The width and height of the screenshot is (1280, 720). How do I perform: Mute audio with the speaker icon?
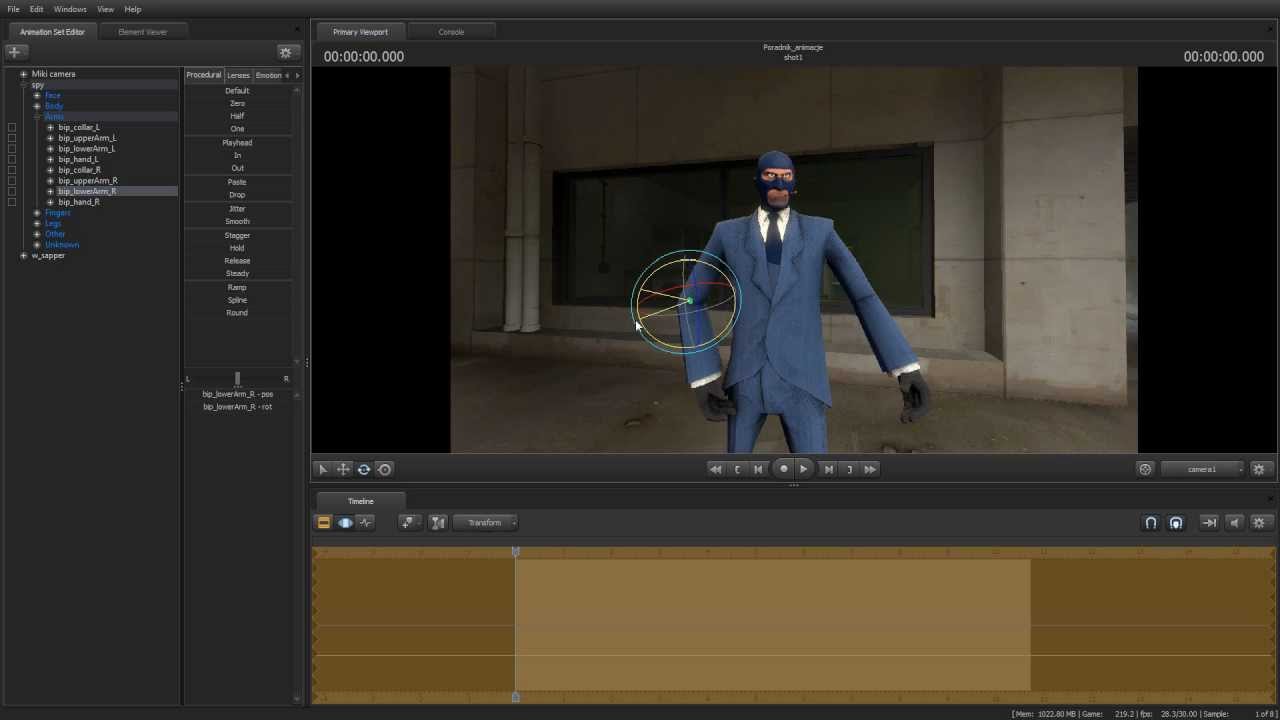[x=1234, y=522]
